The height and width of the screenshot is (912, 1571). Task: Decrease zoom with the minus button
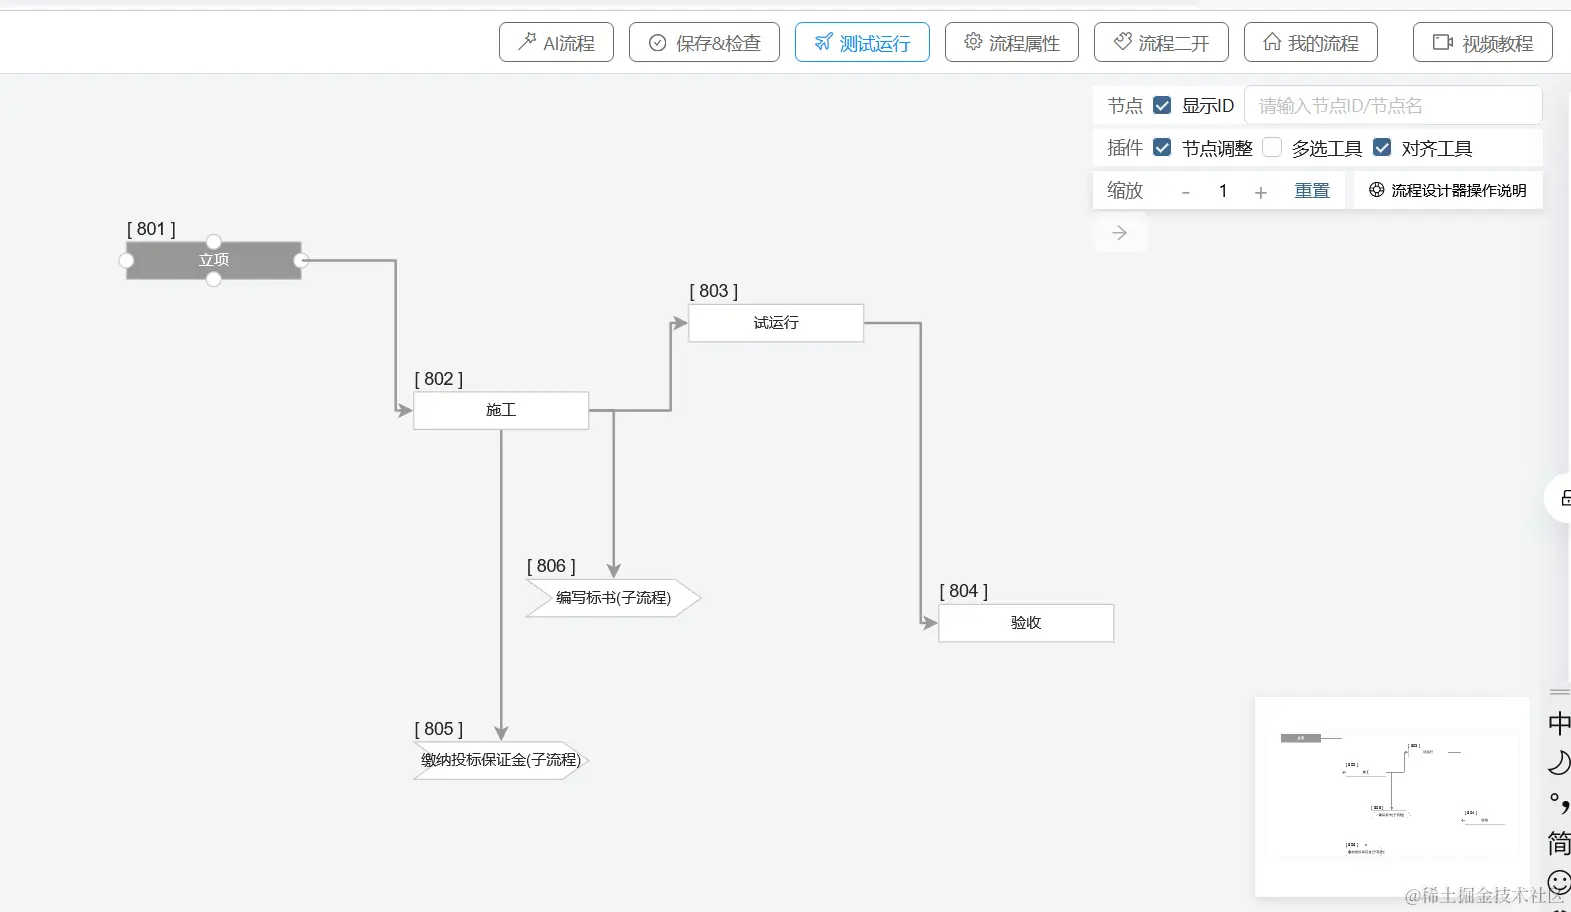point(1186,192)
